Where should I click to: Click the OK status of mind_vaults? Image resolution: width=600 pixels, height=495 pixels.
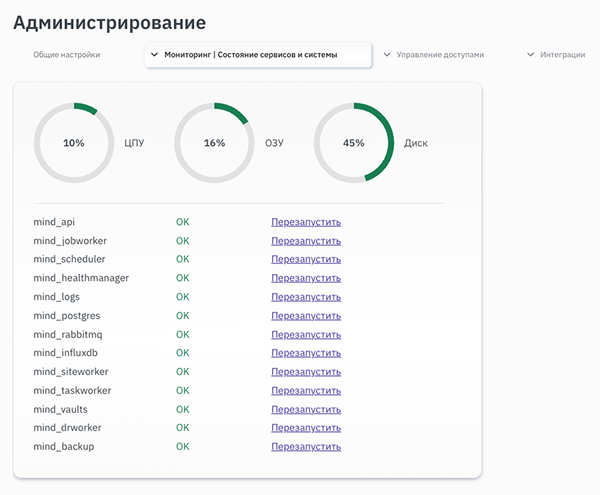(x=183, y=409)
